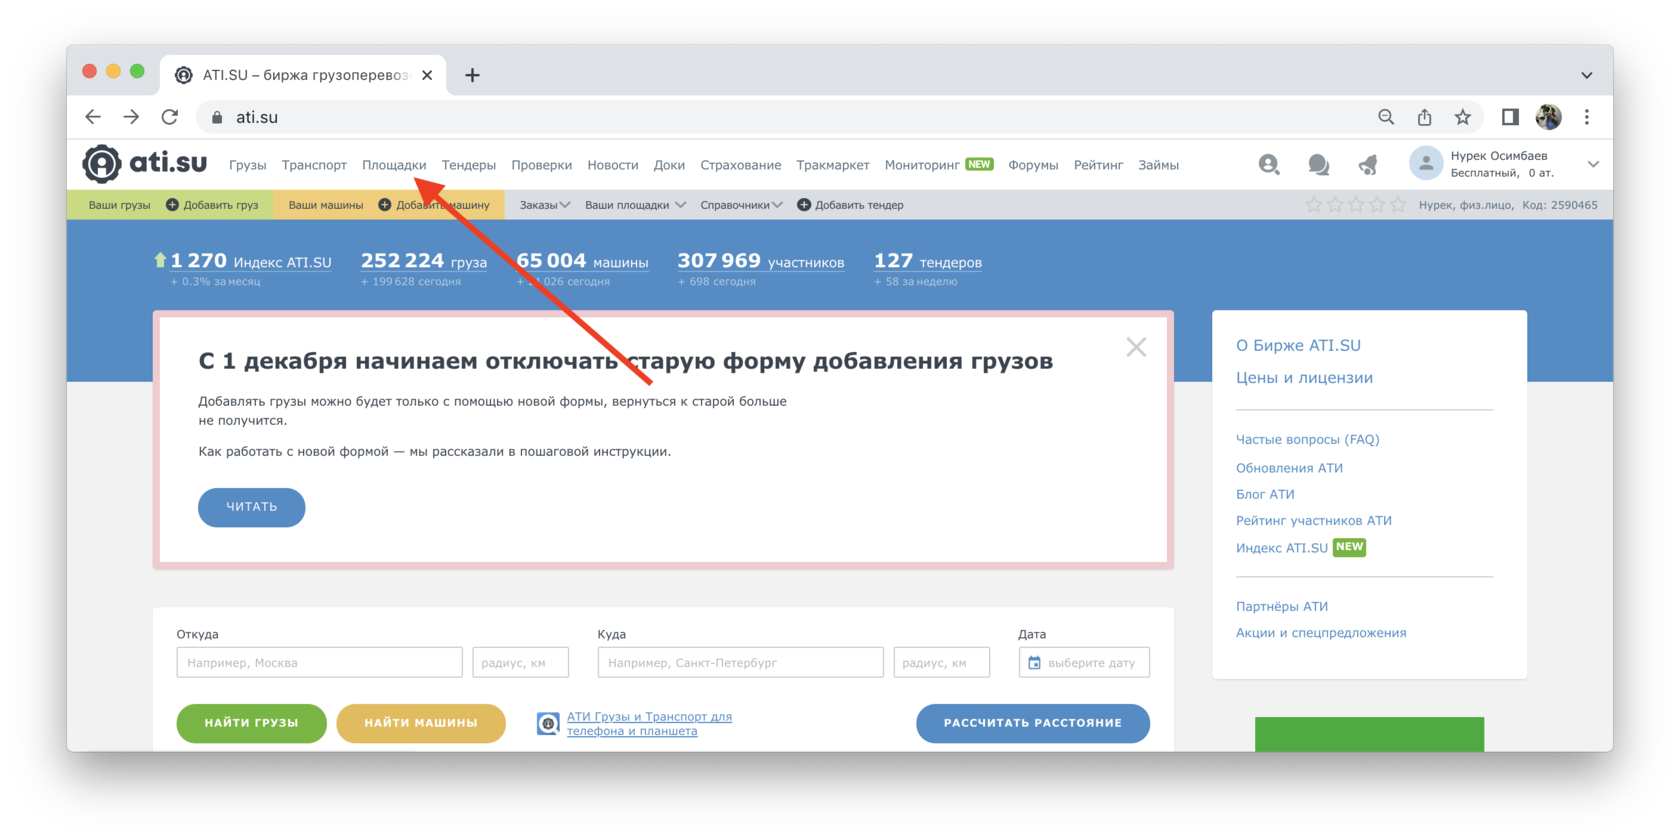The width and height of the screenshot is (1680, 840).
Task: Bookmark page with the star icon
Action: (1462, 117)
